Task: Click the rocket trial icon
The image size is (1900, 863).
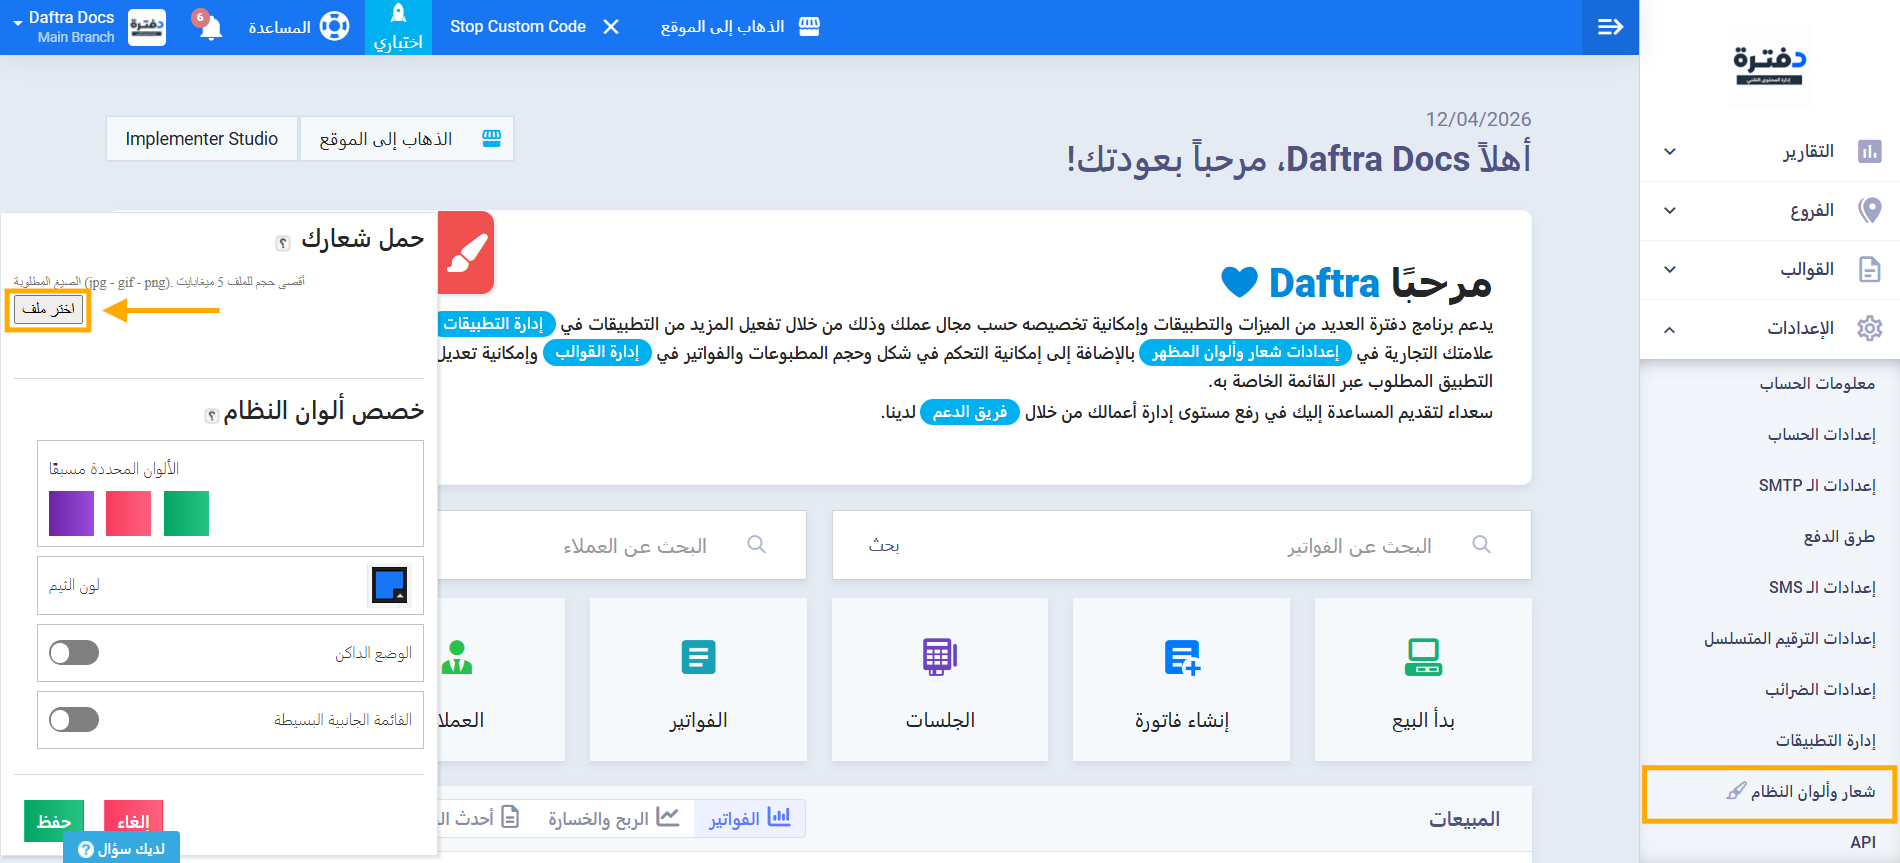Action: [x=398, y=14]
